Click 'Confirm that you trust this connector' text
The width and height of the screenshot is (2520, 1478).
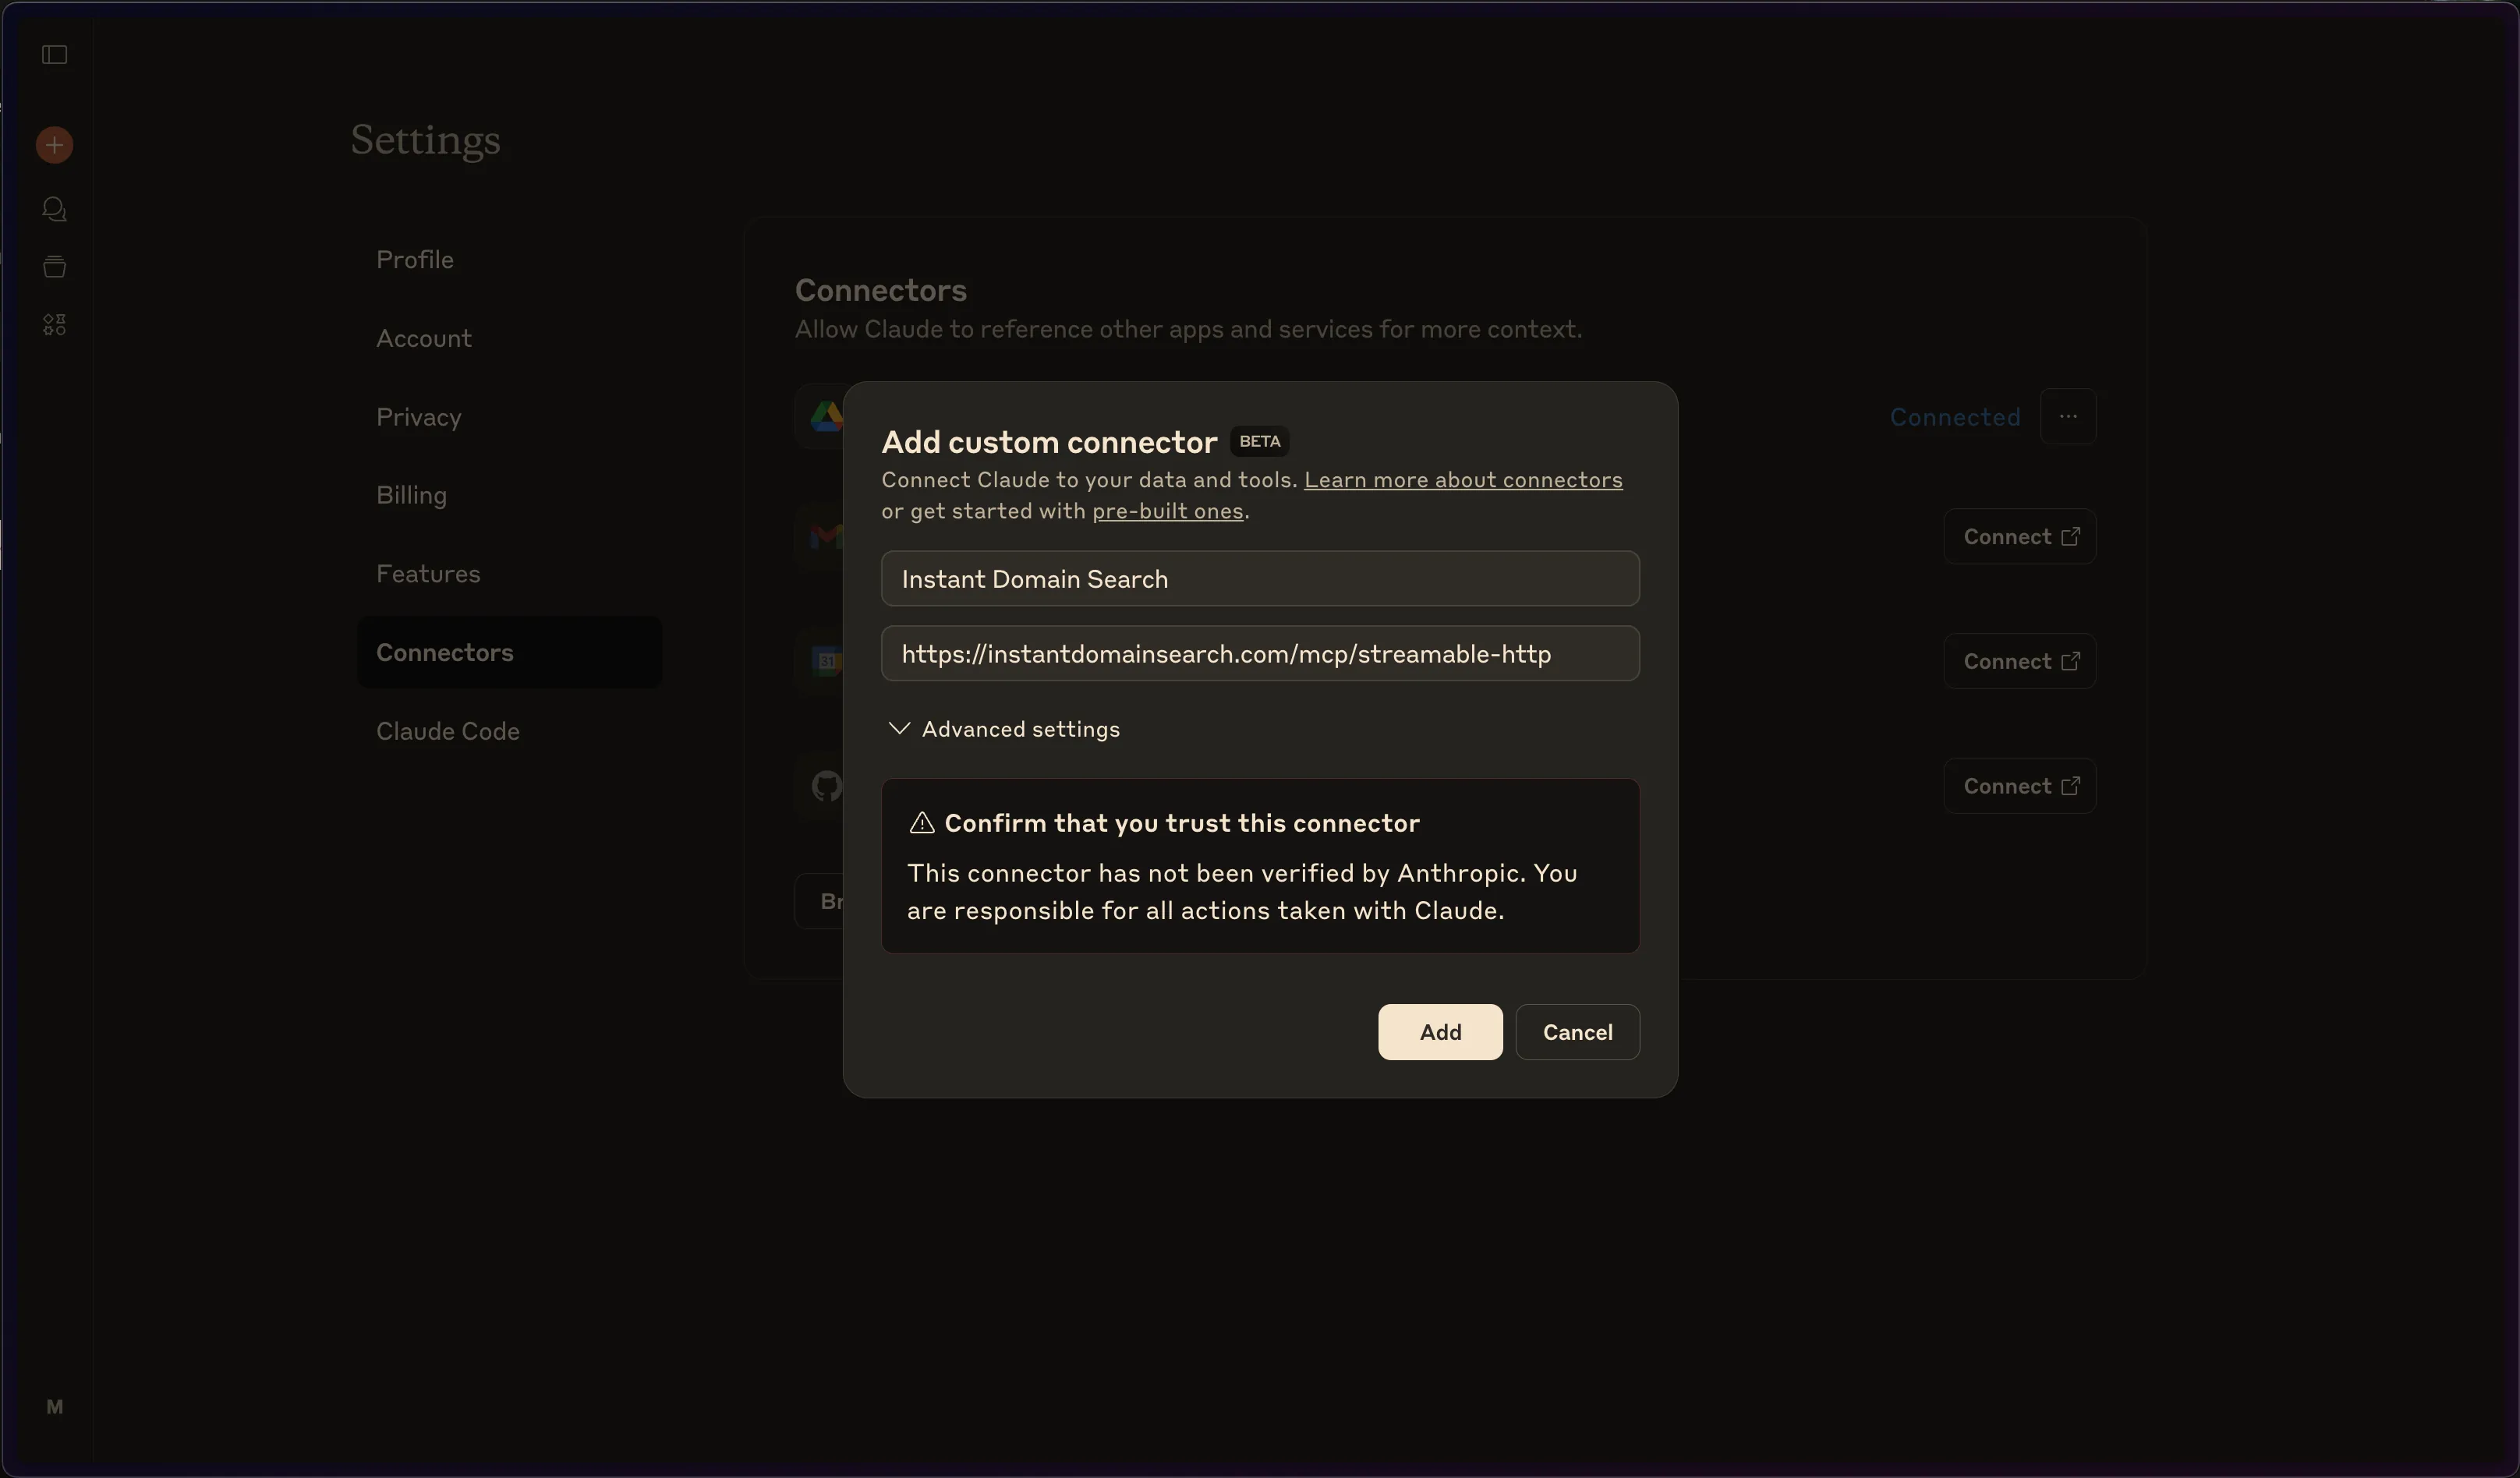[x=1182, y=823]
